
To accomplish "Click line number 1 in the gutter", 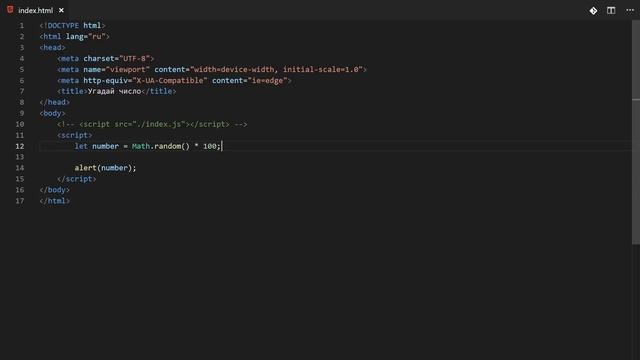I will [x=22, y=25].
